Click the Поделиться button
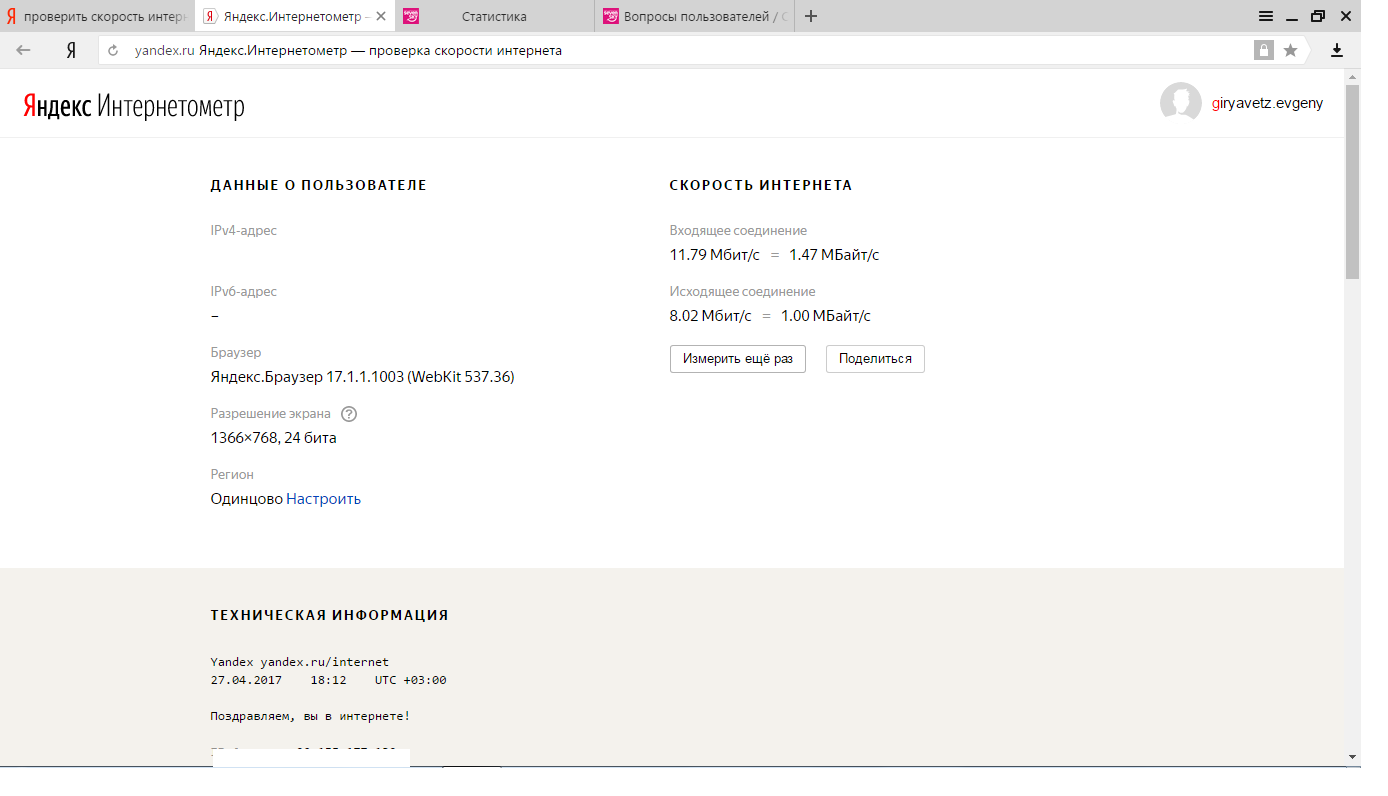This screenshot has width=1388, height=796. (875, 359)
